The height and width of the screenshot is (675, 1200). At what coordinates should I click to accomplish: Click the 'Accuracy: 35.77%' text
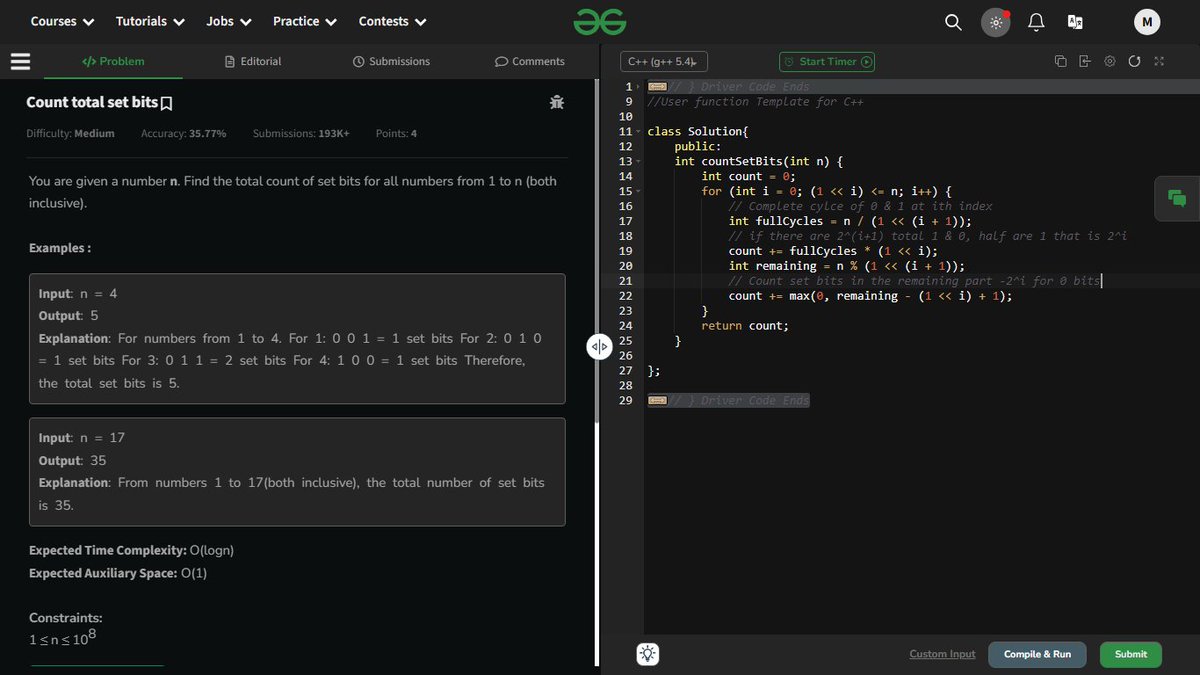click(183, 133)
